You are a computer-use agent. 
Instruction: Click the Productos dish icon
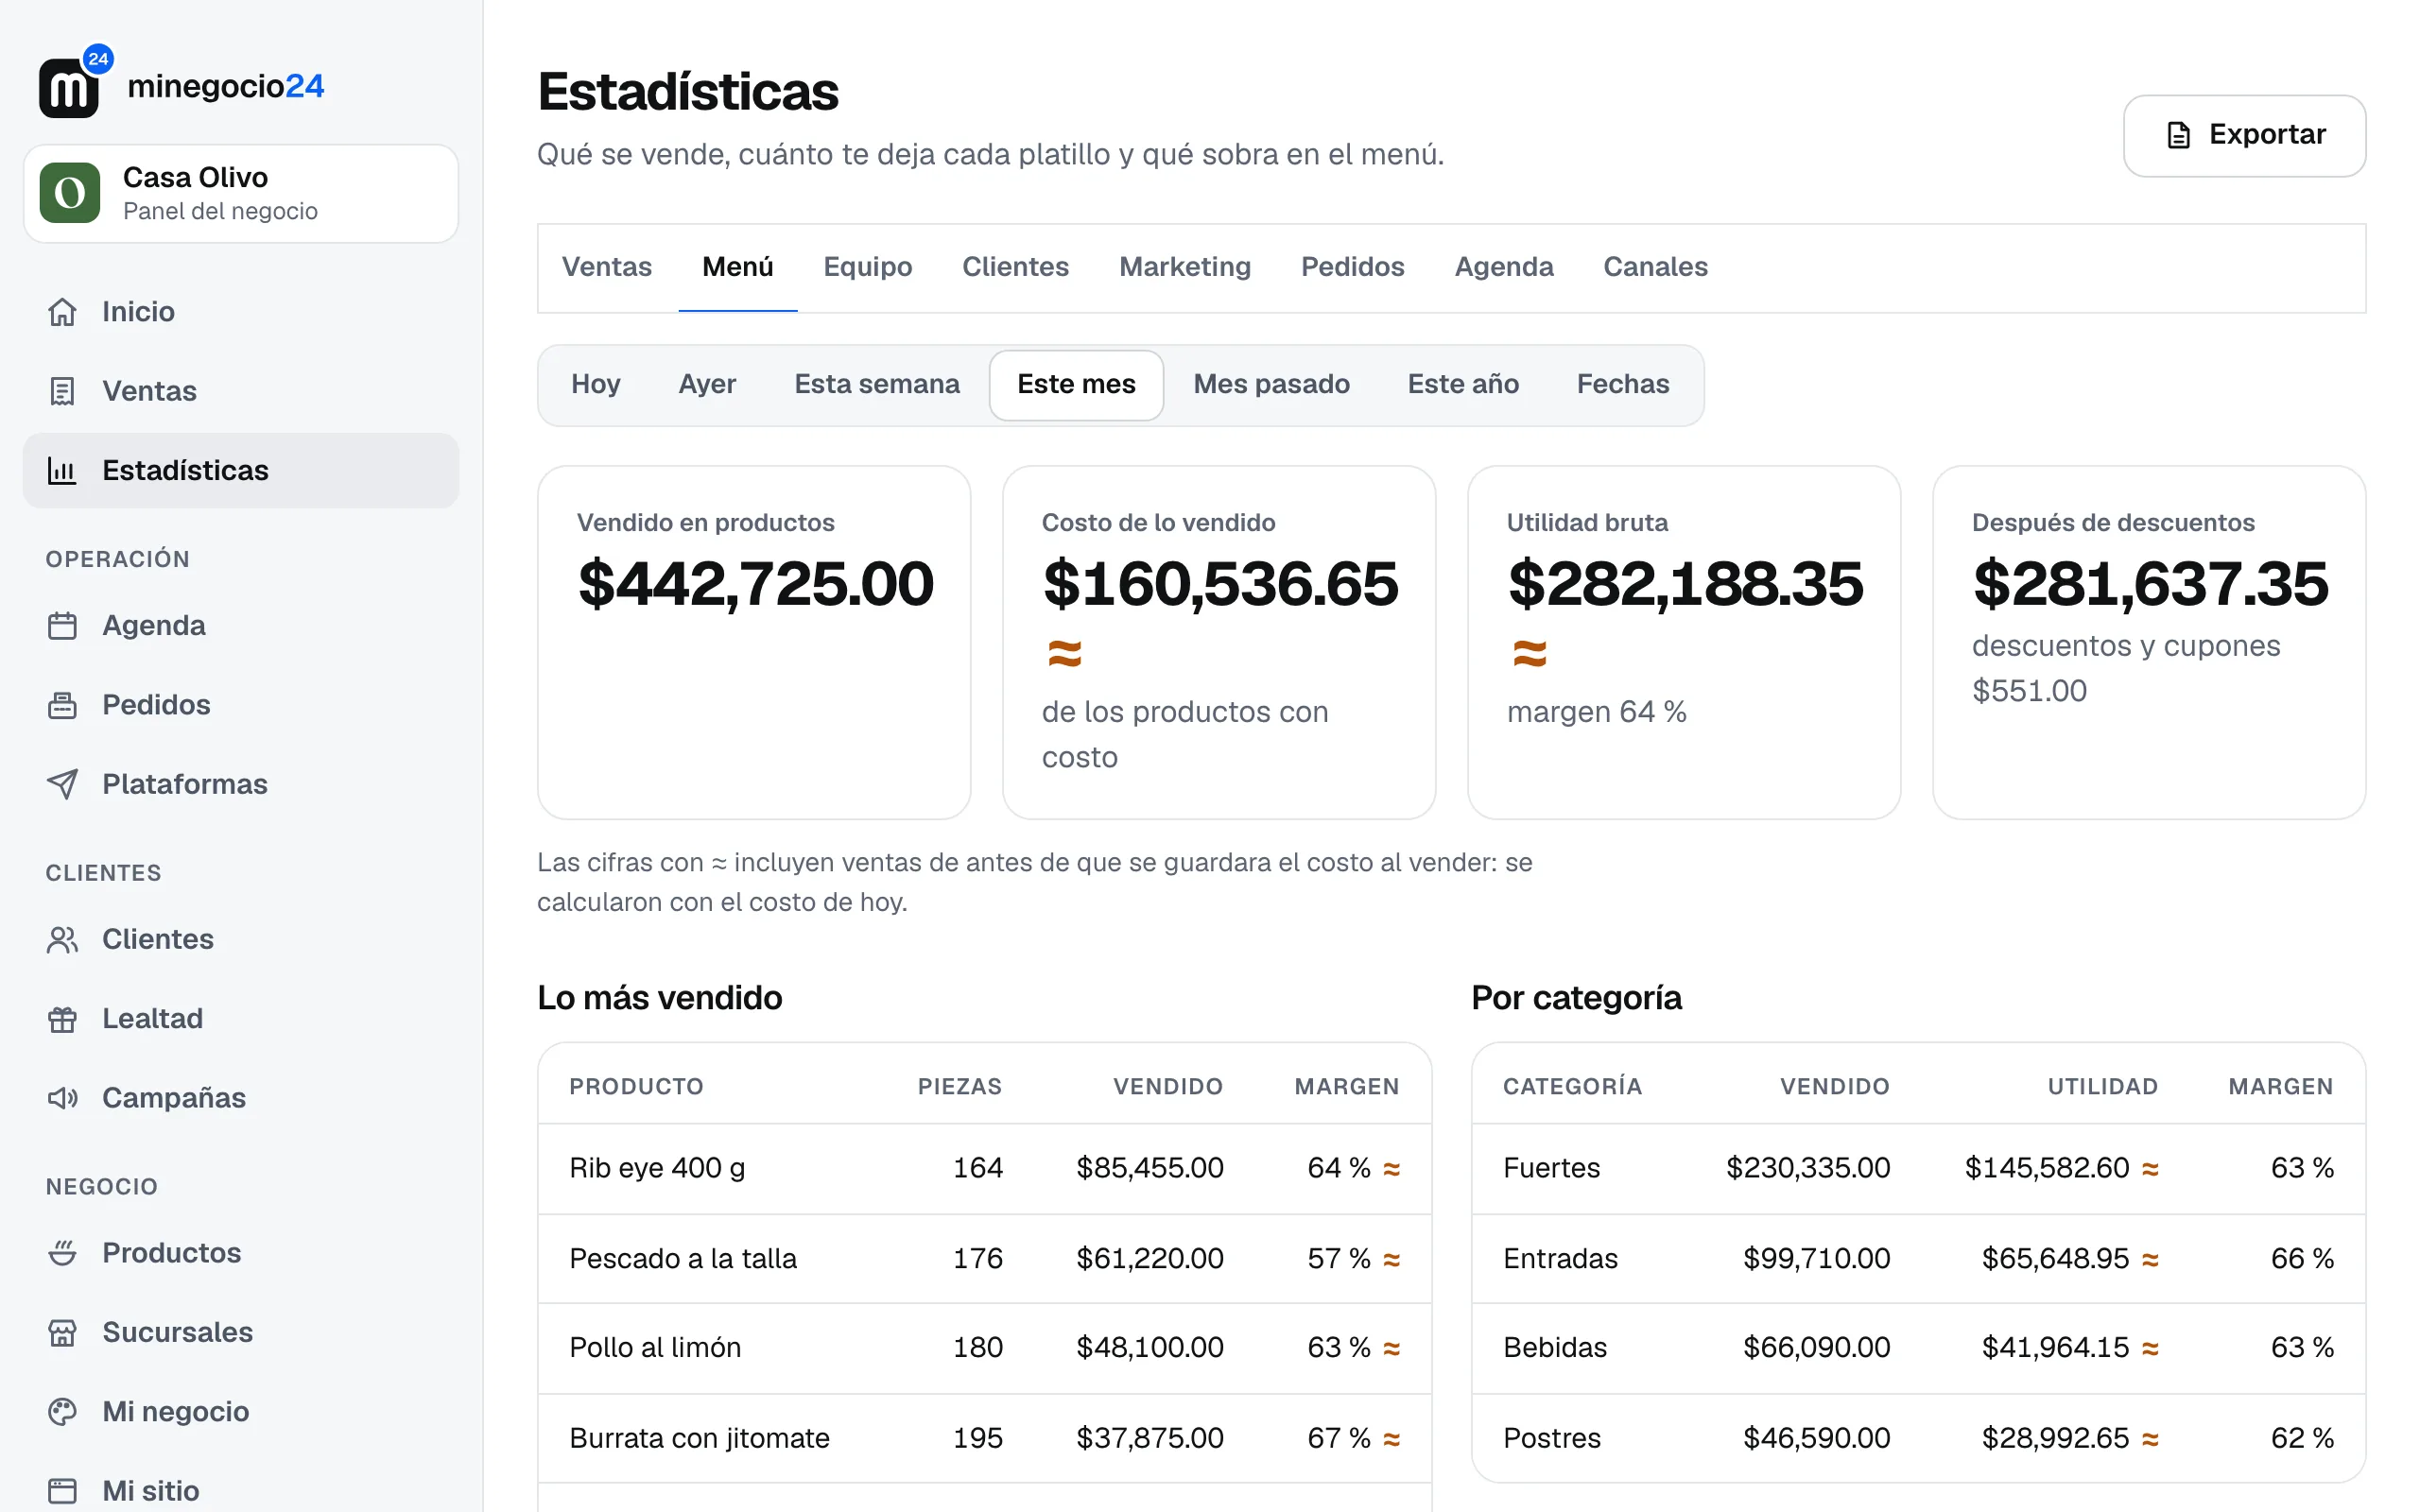click(62, 1253)
